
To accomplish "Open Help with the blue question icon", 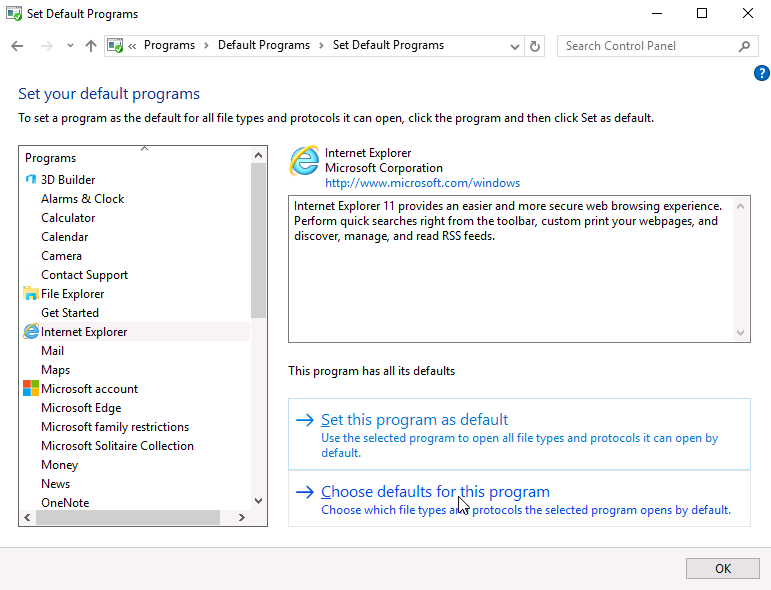I will click(762, 73).
